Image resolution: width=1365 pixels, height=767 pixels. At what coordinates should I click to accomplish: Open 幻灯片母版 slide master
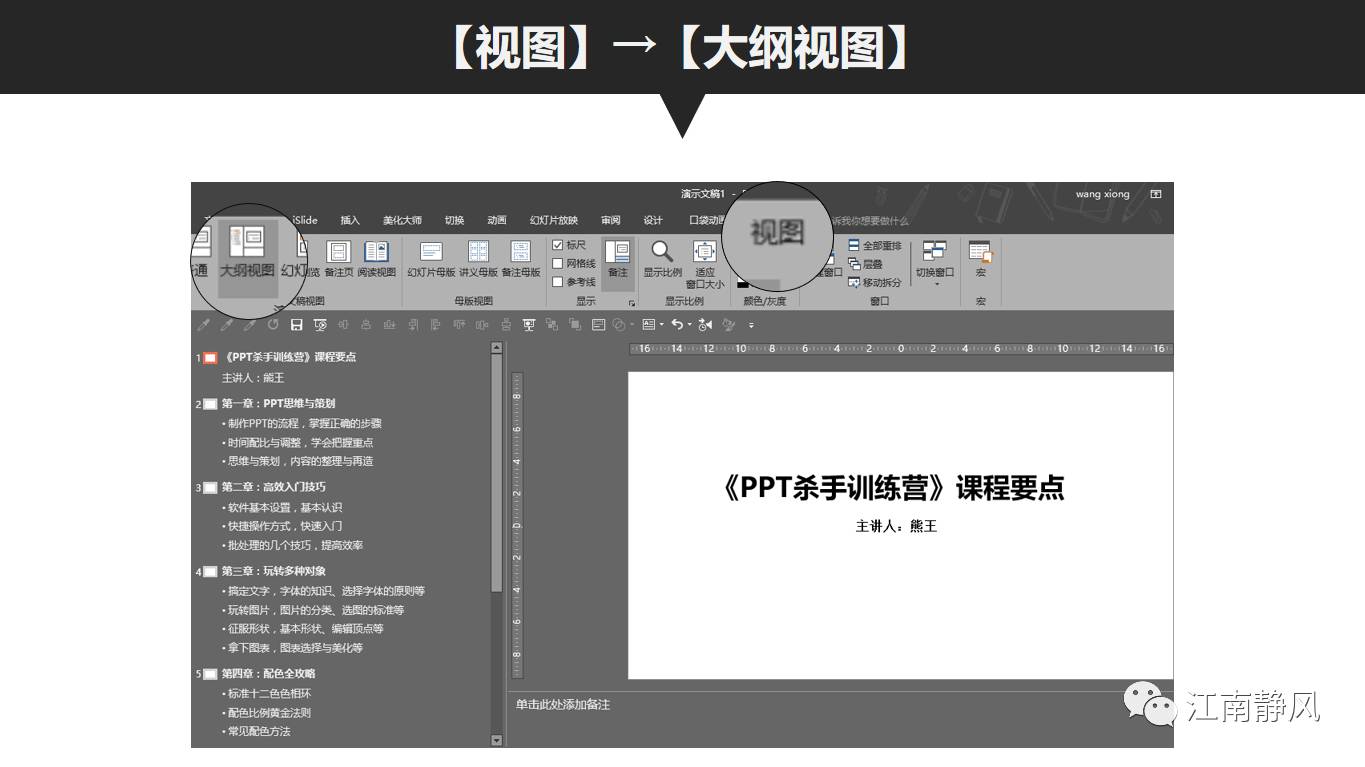click(431, 259)
